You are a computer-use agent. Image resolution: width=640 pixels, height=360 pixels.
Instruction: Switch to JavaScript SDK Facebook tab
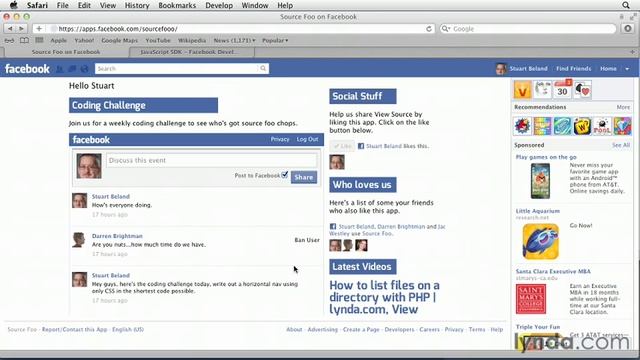(x=191, y=52)
